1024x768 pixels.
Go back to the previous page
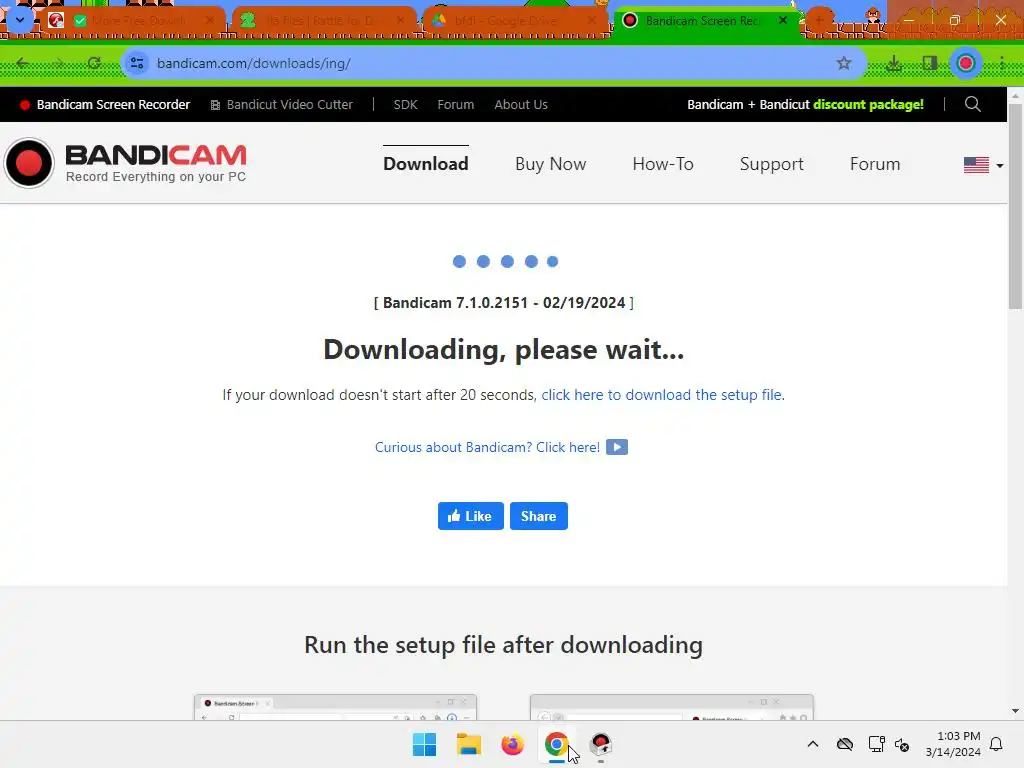[23, 63]
